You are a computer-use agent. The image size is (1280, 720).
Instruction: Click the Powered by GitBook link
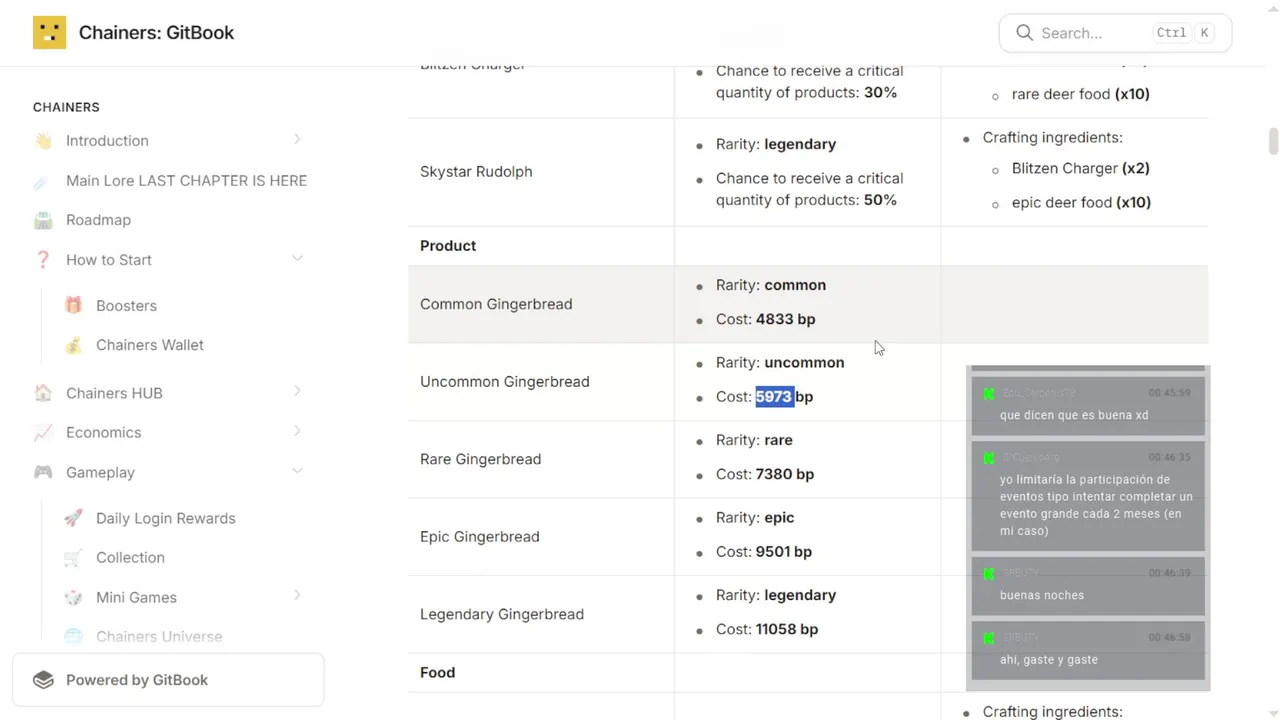coord(137,680)
